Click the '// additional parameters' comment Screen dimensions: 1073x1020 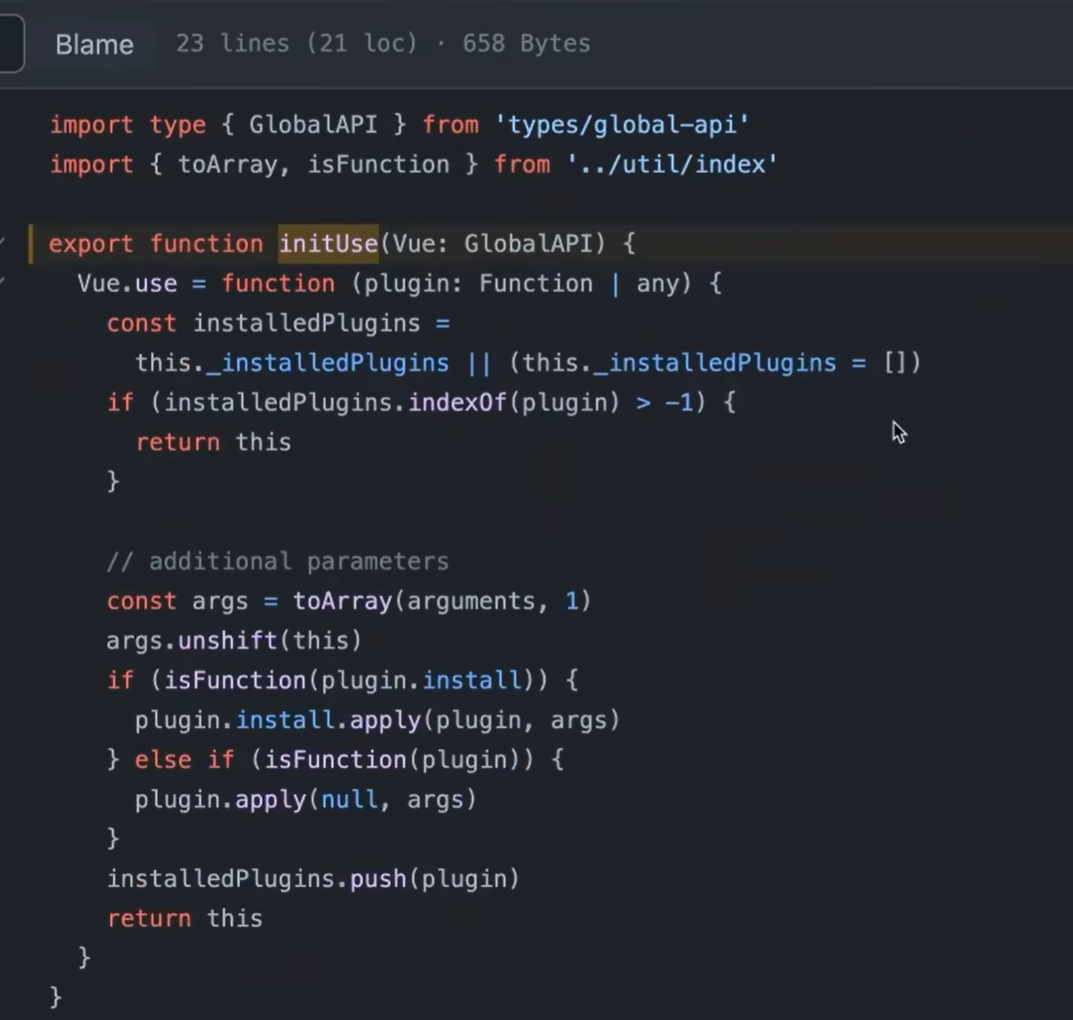(x=278, y=561)
